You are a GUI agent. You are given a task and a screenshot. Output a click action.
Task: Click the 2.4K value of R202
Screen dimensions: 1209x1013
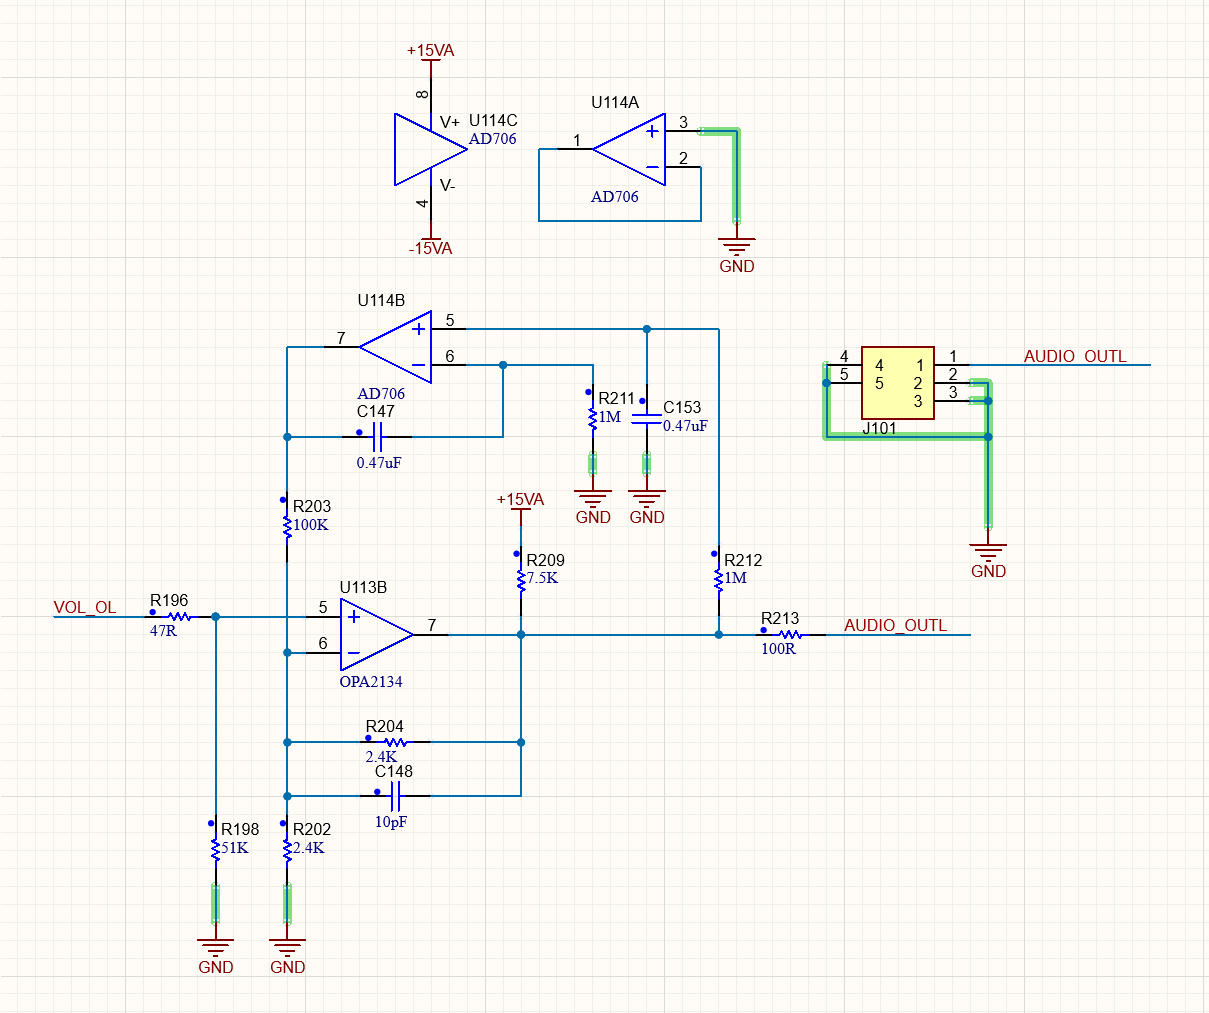point(309,848)
